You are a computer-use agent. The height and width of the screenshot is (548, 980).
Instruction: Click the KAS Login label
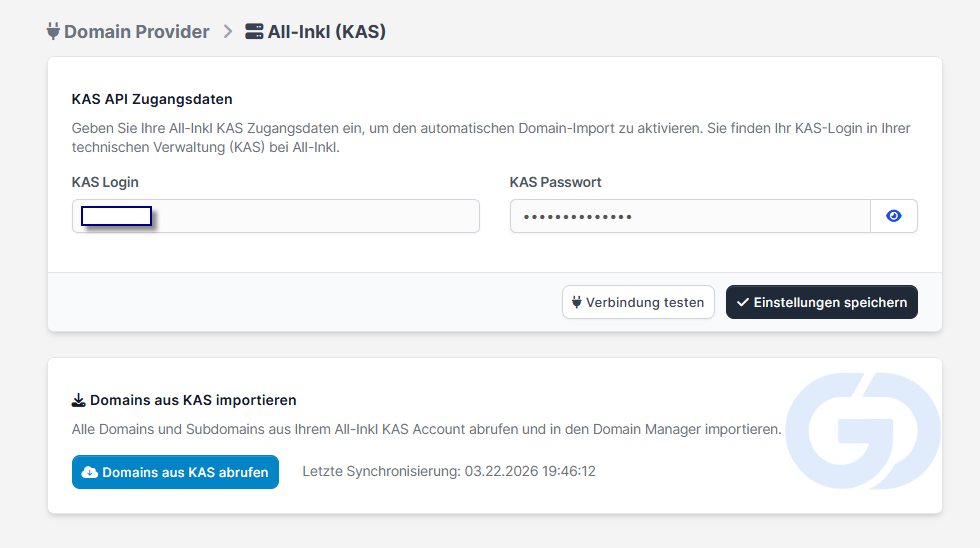(105, 182)
